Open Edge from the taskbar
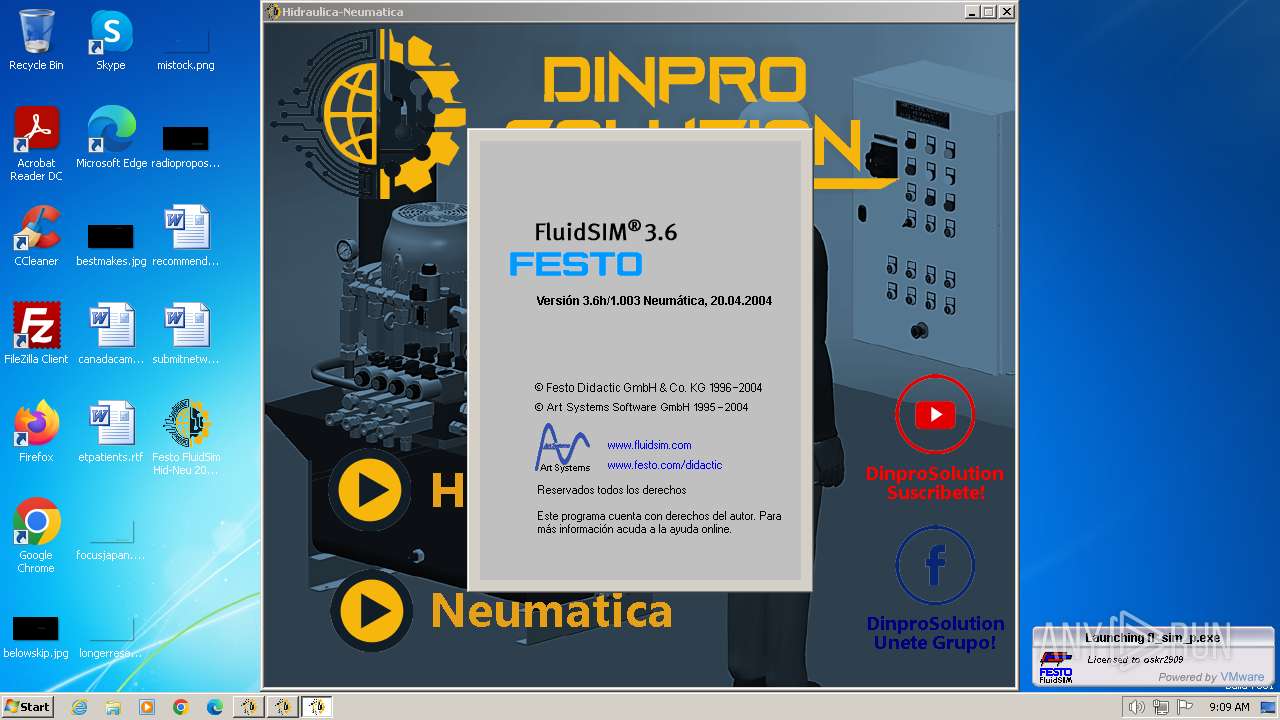Viewport: 1280px width, 720px height. (214, 707)
